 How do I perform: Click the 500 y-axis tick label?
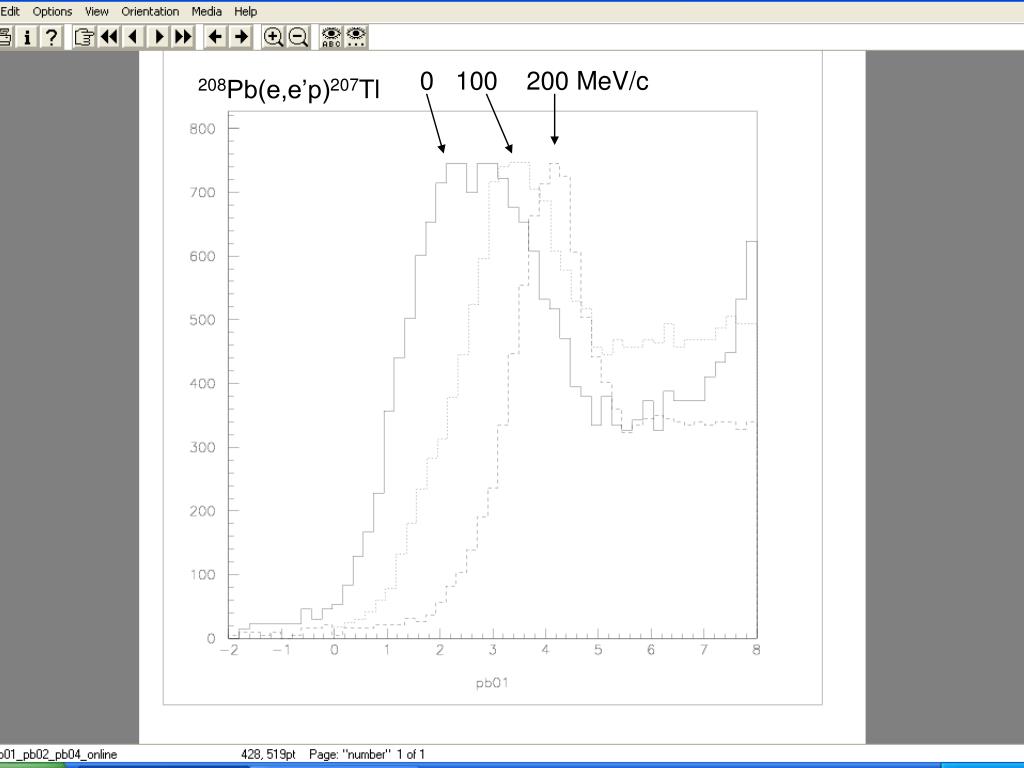202,320
